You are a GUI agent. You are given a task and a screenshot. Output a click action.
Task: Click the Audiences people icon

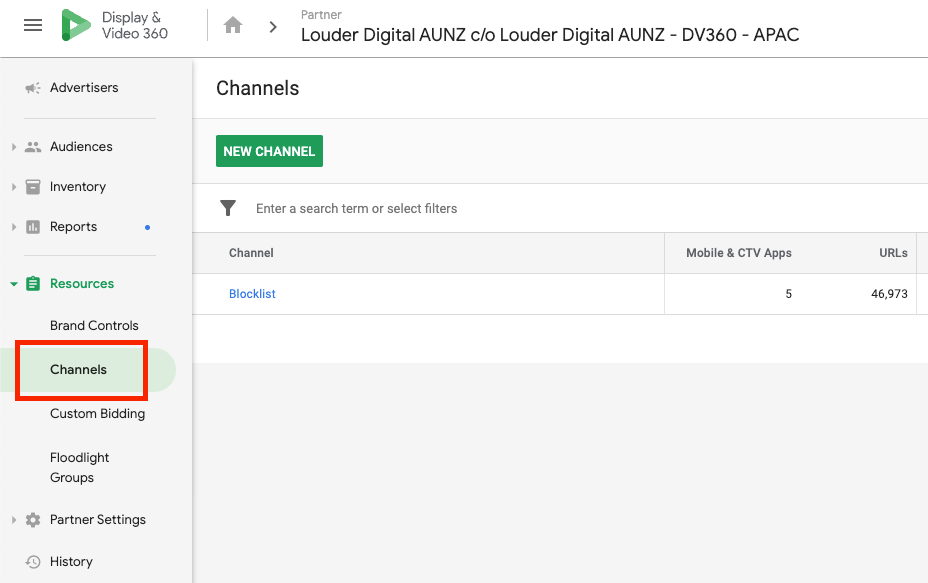coord(33,147)
